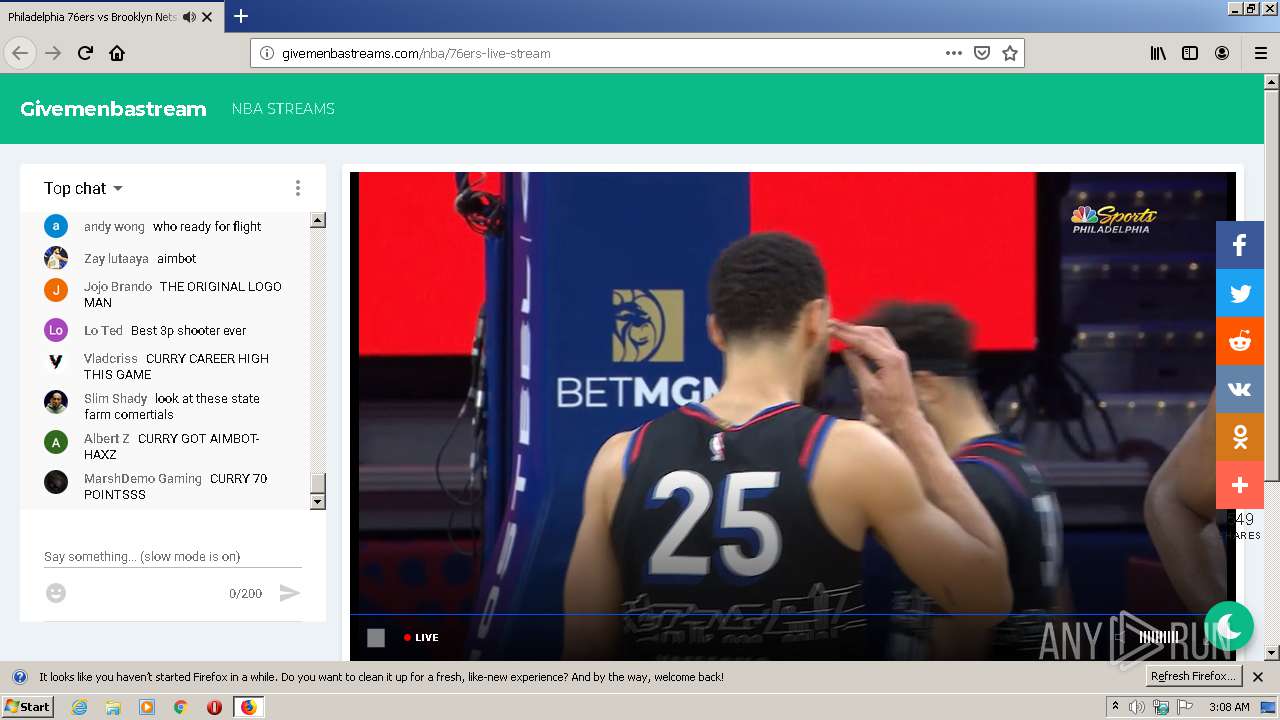Save page to Pocket
Image resolution: width=1280 pixels, height=720 pixels.
982,53
